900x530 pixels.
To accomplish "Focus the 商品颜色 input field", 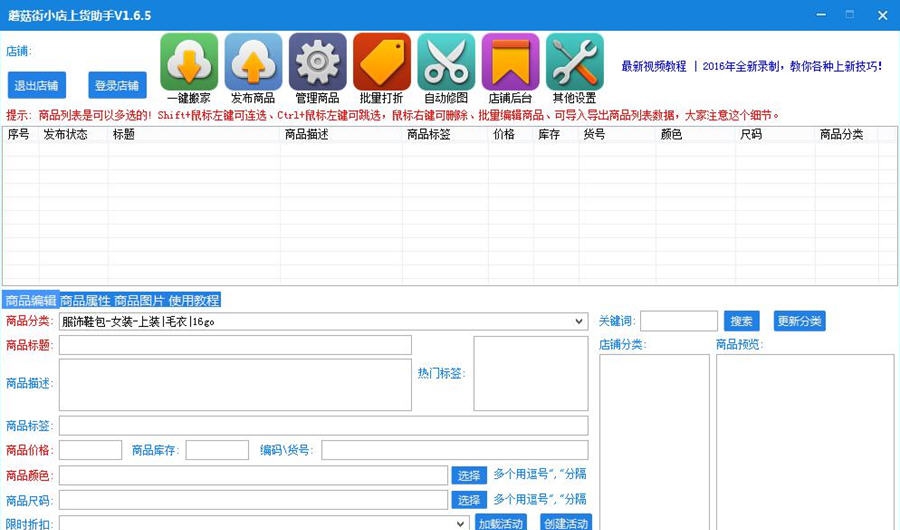I will [x=253, y=475].
